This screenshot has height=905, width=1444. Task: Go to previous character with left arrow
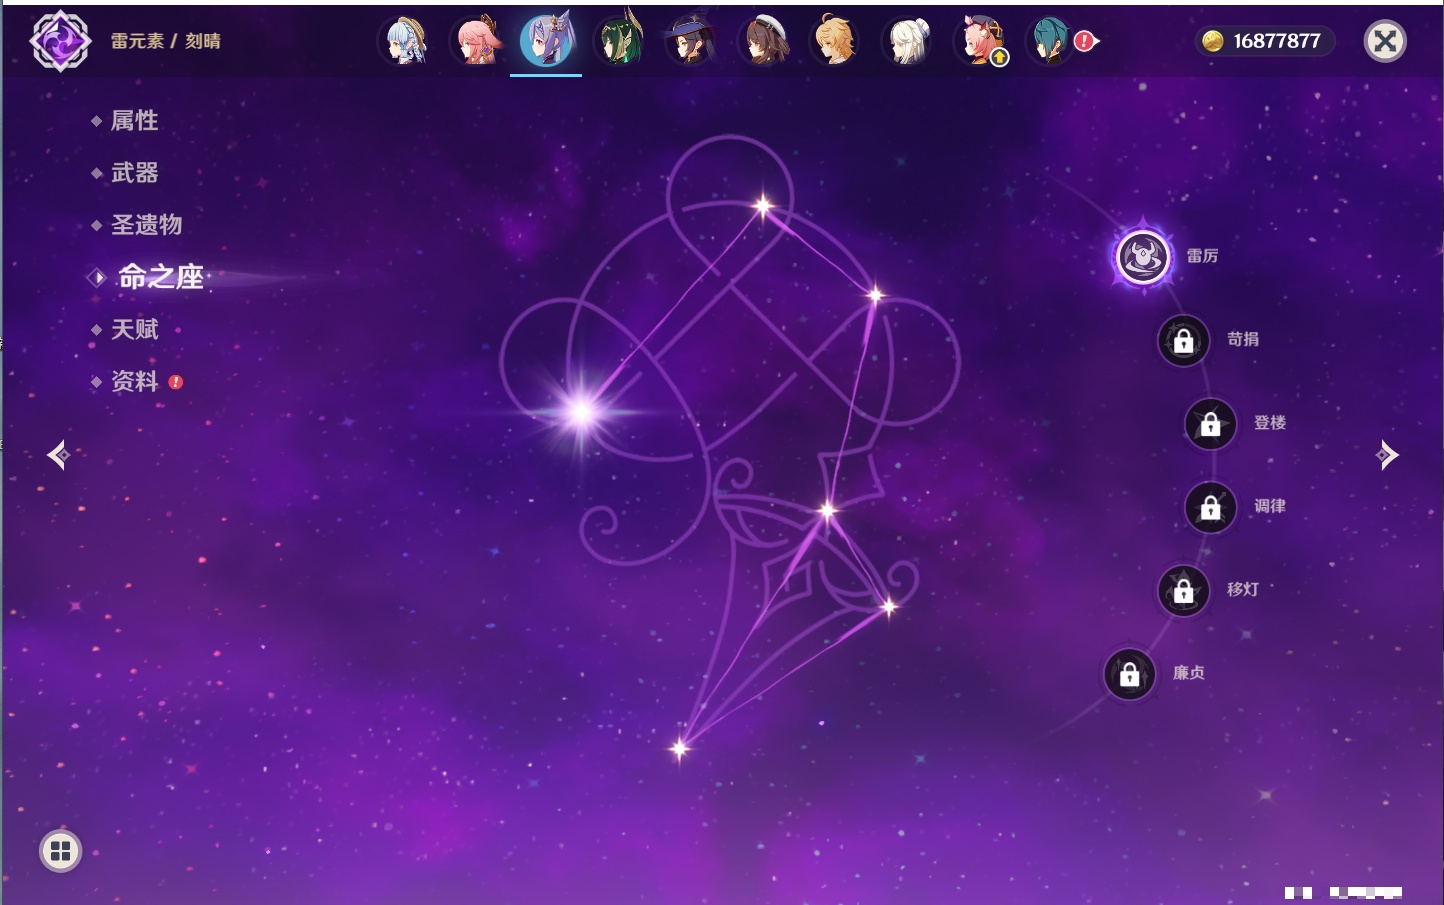58,455
